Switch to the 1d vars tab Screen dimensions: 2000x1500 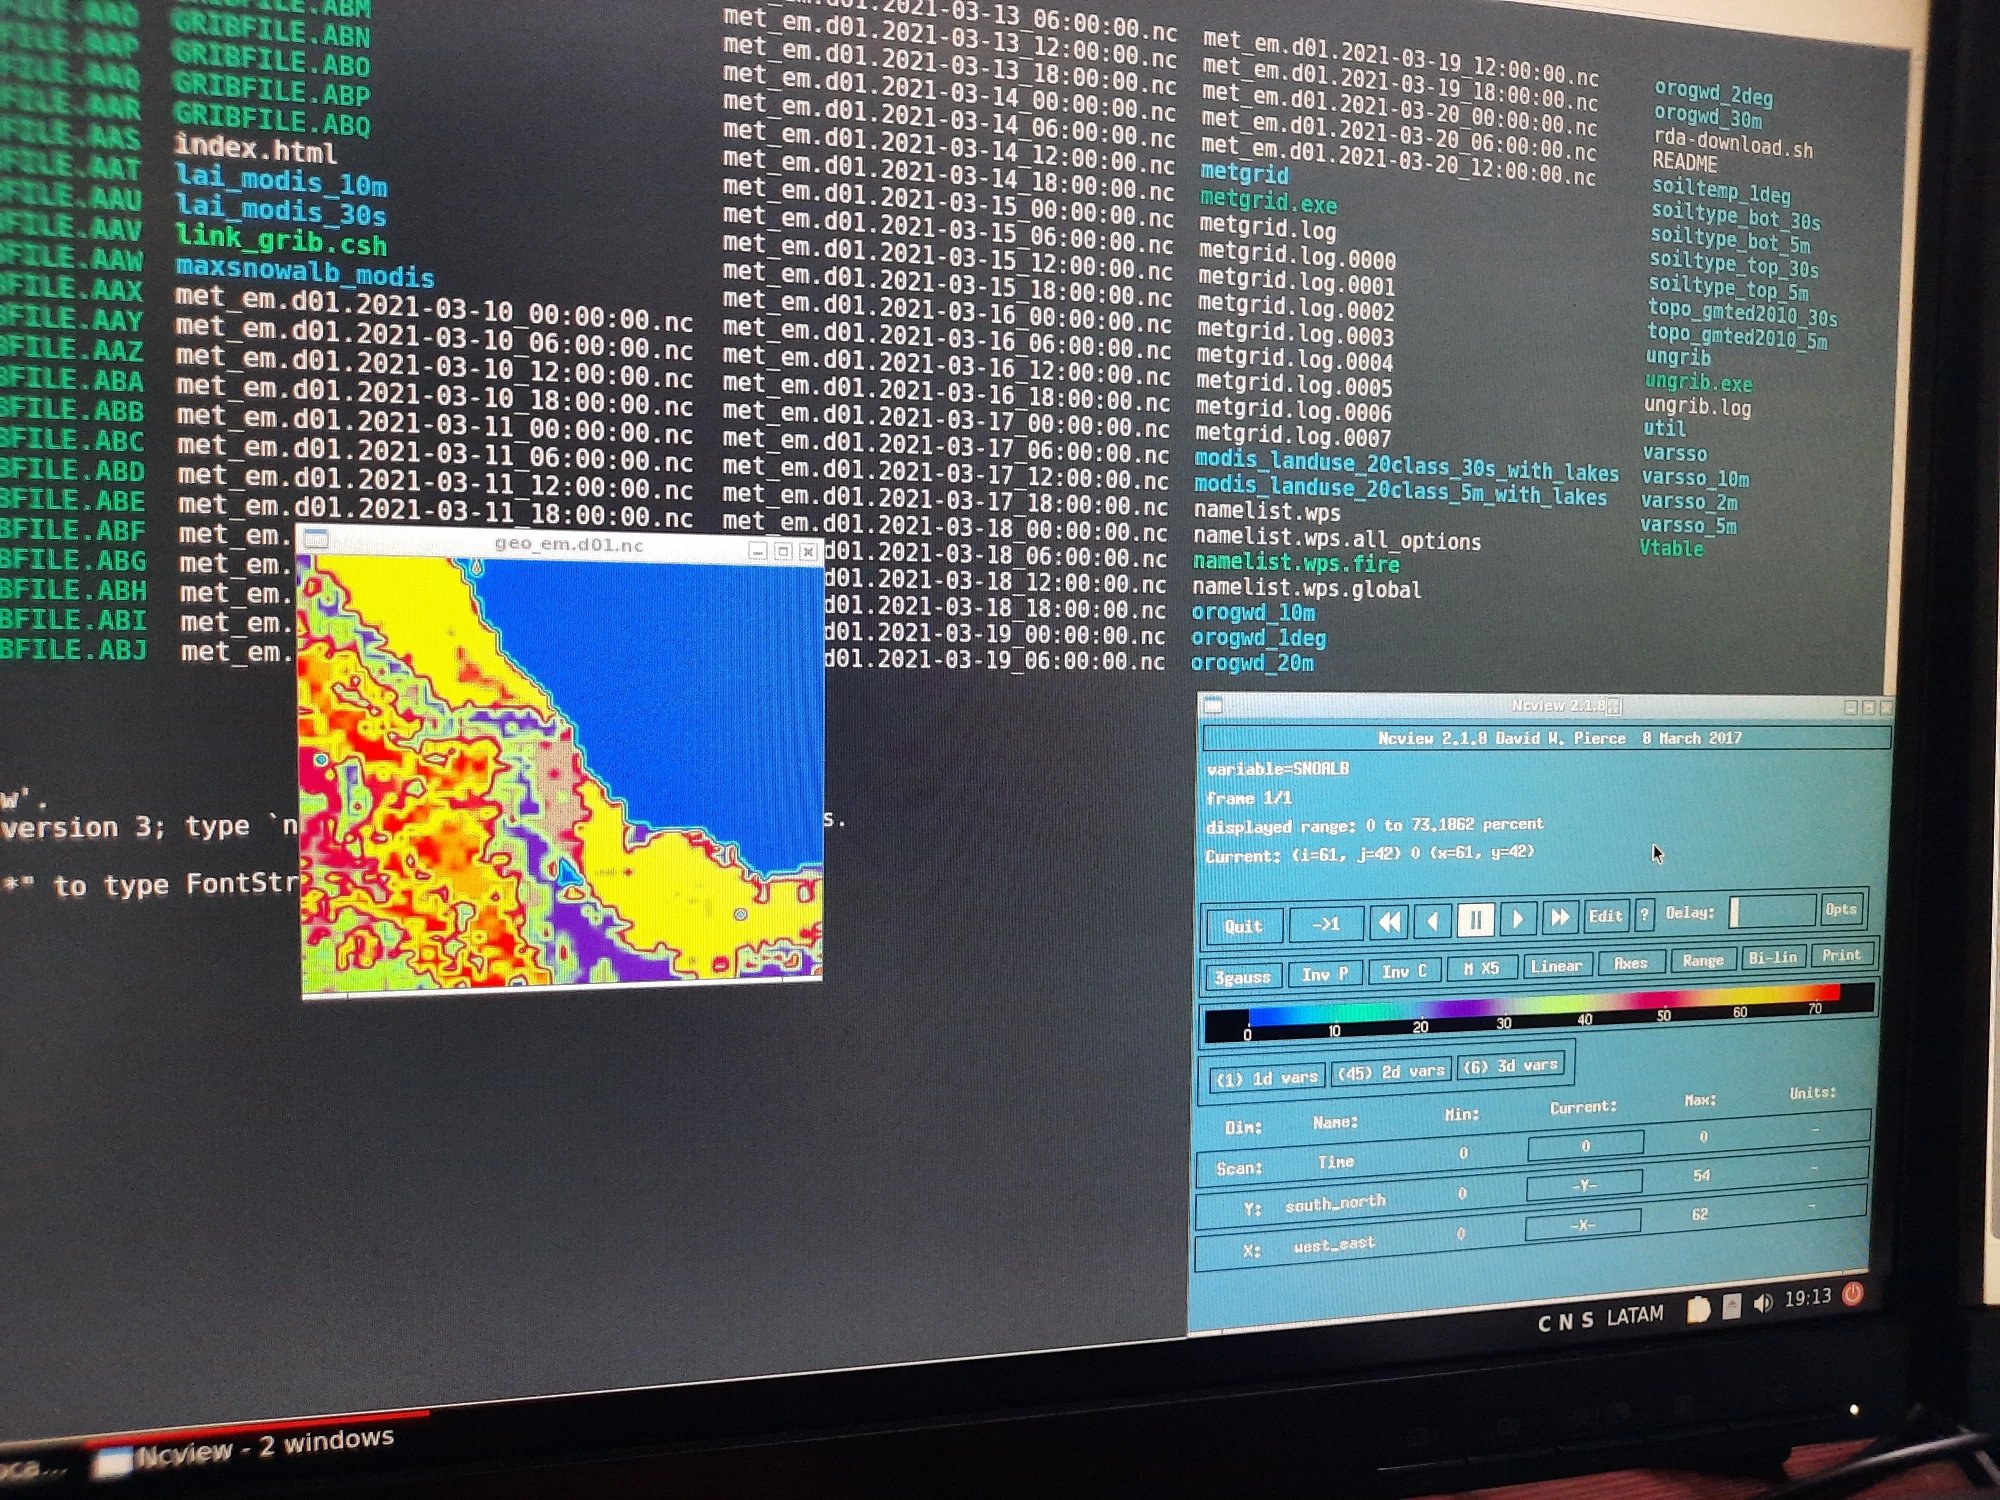tap(1258, 1076)
